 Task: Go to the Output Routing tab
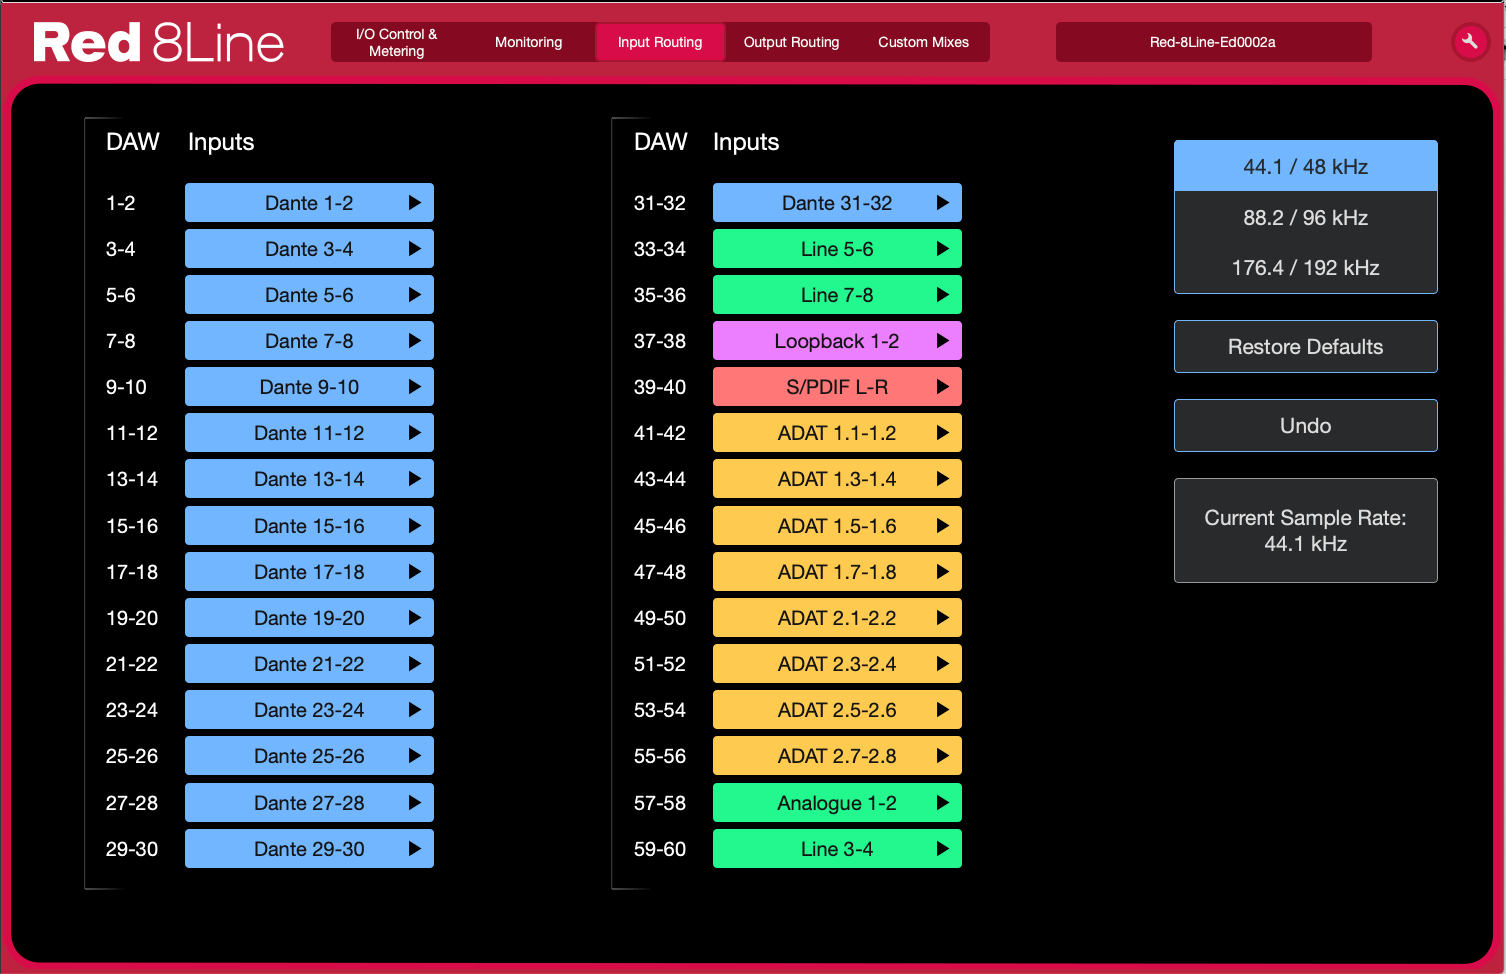[791, 42]
